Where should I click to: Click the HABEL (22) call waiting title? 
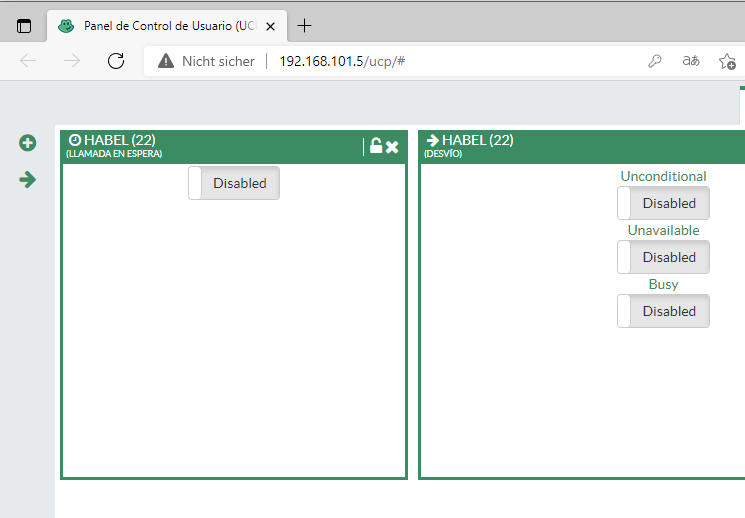pyautogui.click(x=120, y=140)
